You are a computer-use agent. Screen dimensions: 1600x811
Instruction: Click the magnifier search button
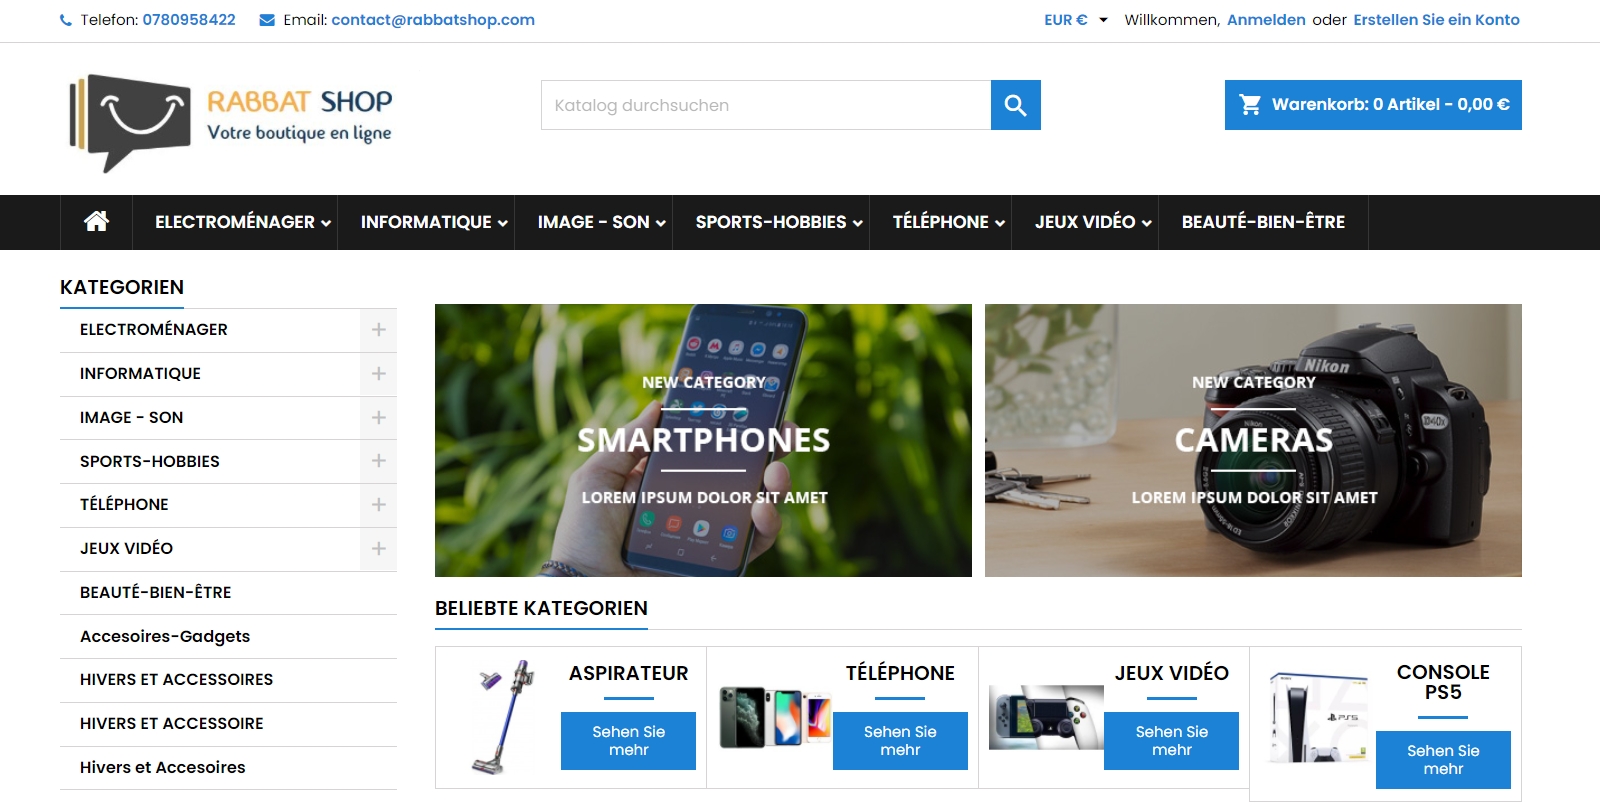(x=1016, y=105)
